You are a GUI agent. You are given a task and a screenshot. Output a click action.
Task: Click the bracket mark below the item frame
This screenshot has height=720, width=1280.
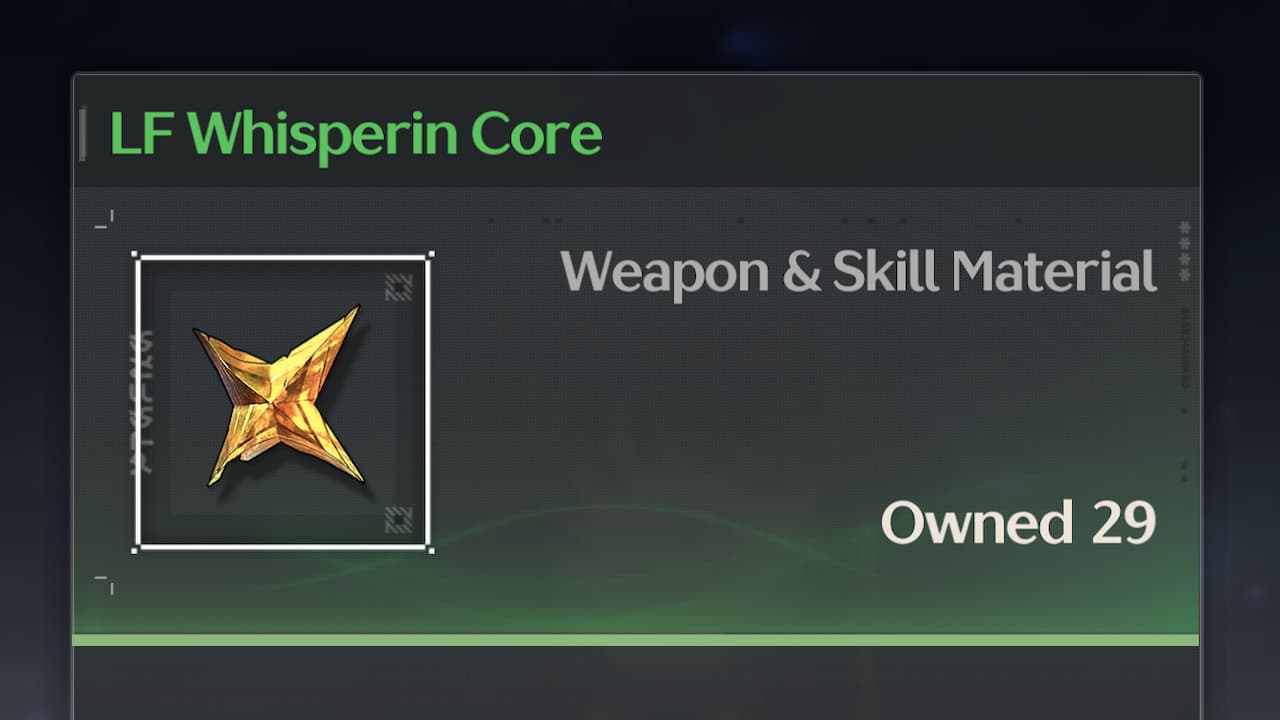(x=105, y=584)
